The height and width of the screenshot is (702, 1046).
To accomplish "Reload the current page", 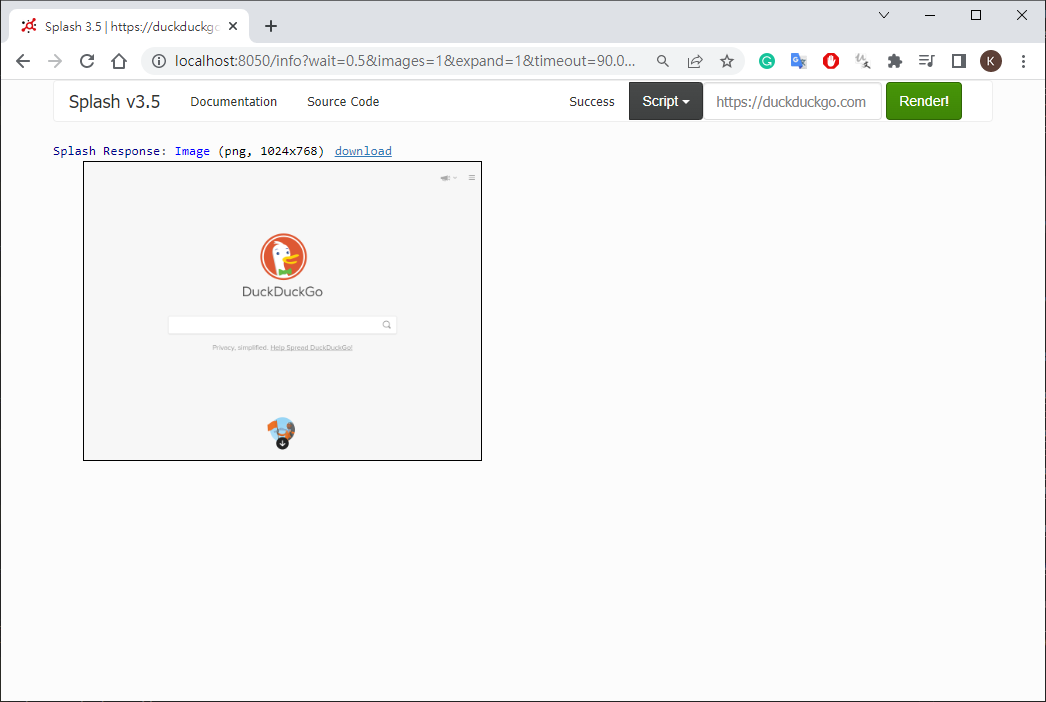I will (x=87, y=61).
